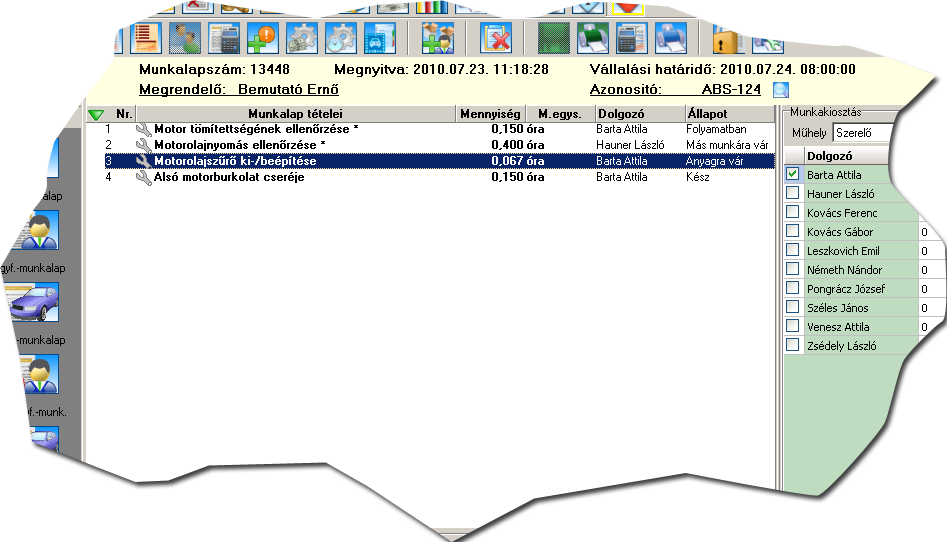Open the blue car munkalap sidebar icon
This screenshot has height=542, width=947.
click(37, 302)
